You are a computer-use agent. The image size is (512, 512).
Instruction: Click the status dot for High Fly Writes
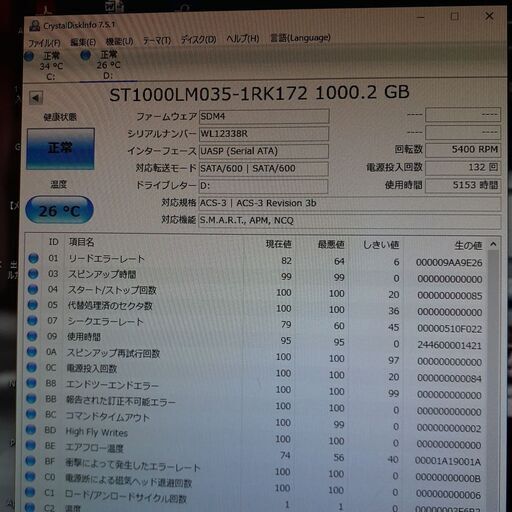(31, 430)
